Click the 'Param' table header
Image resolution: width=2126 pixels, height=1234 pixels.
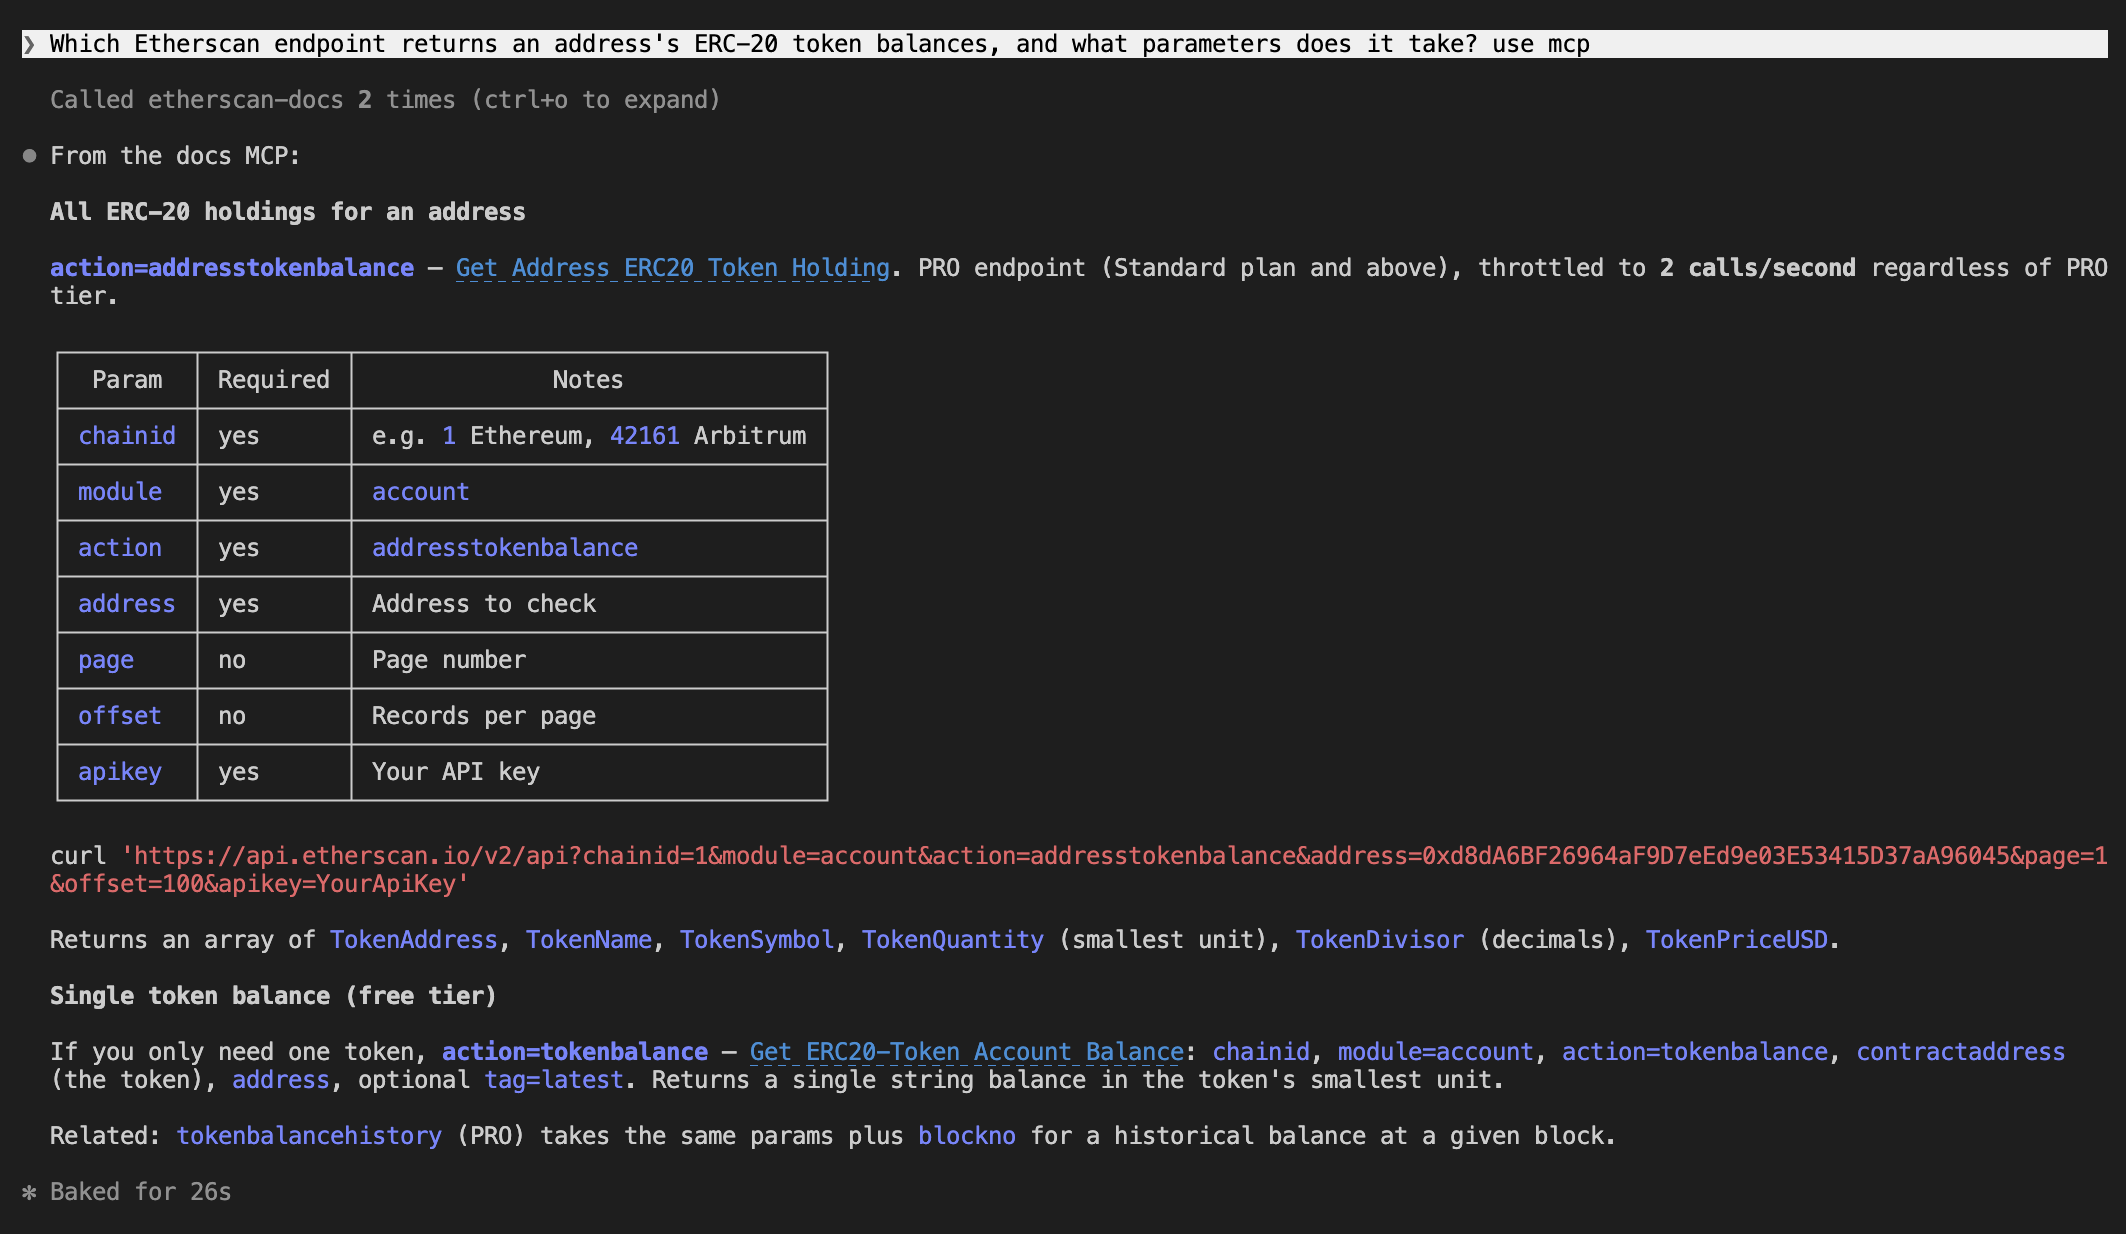[x=127, y=380]
